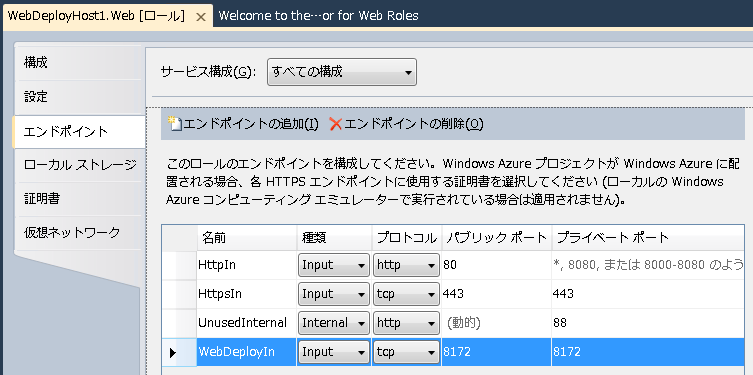This screenshot has width=753, height=375.
Task: Open the 構成 side tab
Action: (x=79, y=62)
